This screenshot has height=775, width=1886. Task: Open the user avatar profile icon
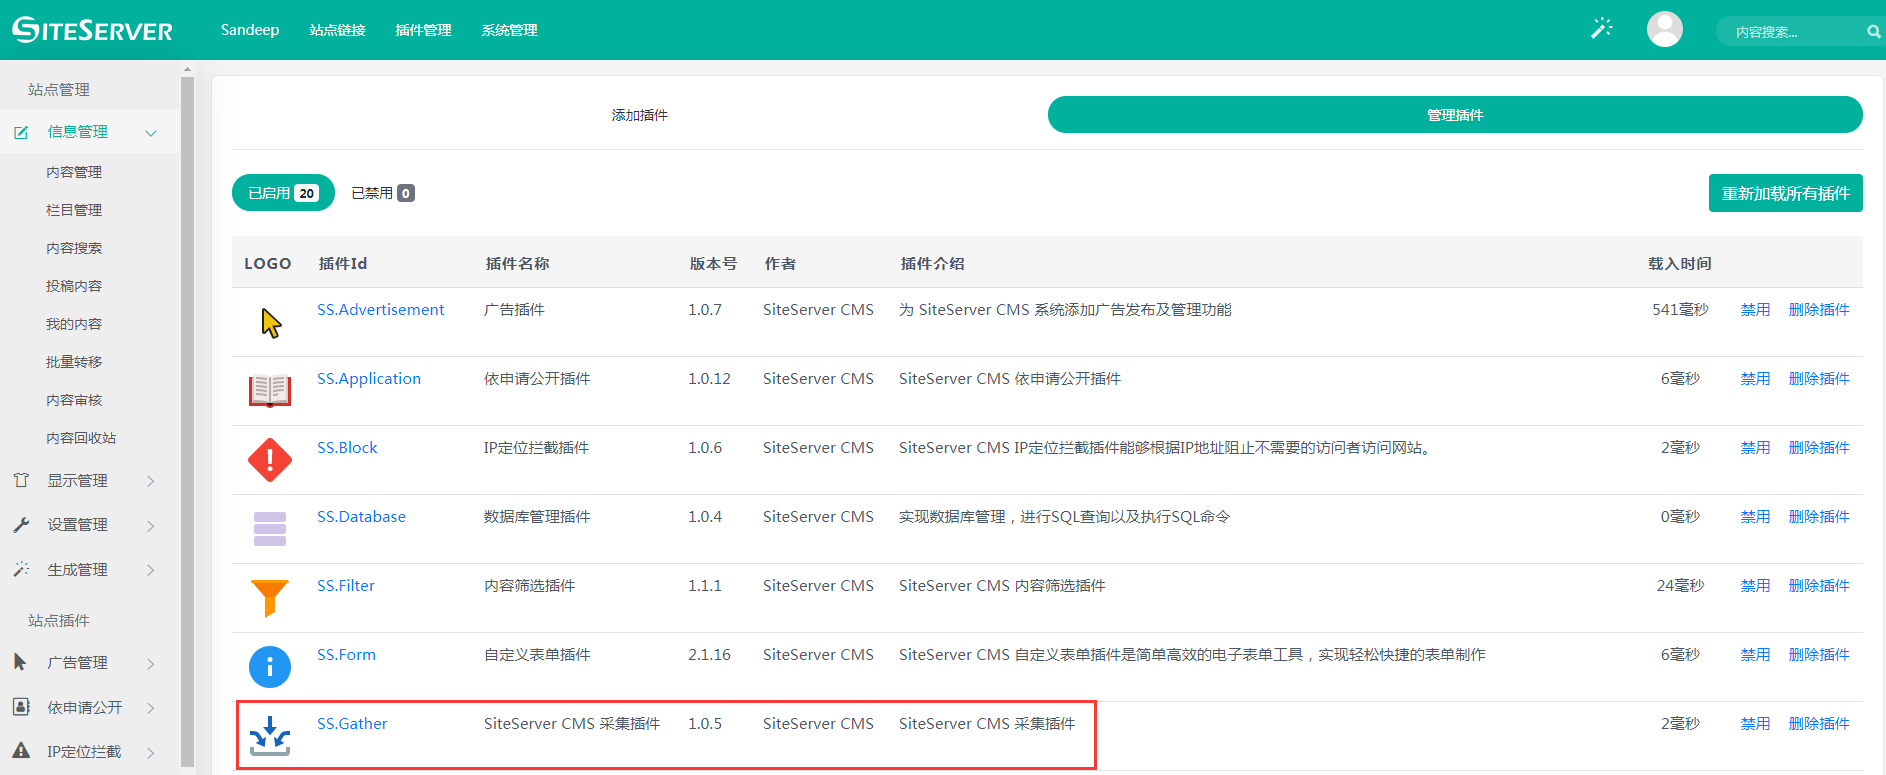tap(1664, 29)
